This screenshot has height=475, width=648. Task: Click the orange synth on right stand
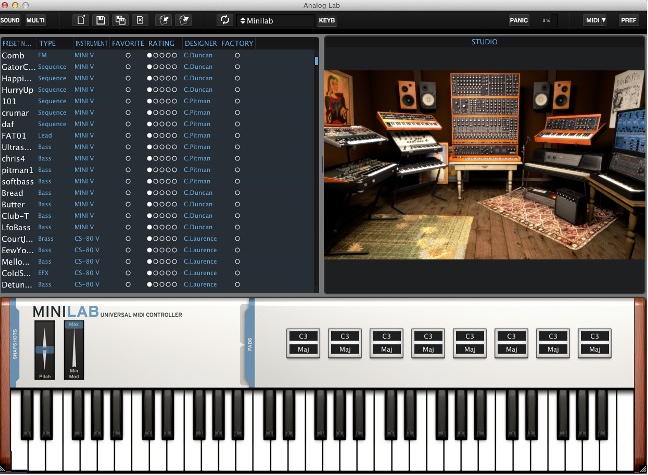coord(569,129)
